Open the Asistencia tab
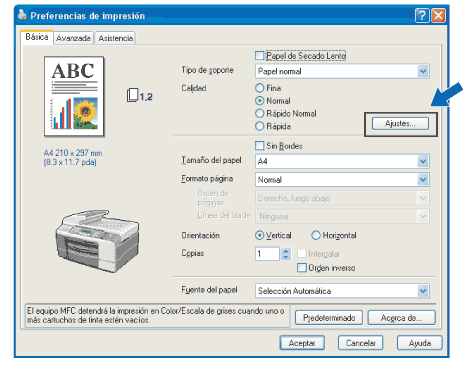 tap(115, 38)
